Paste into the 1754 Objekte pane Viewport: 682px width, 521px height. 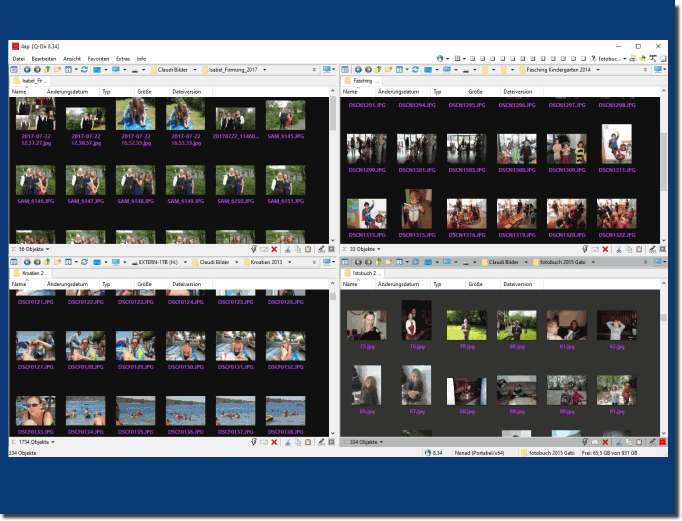tap(308, 442)
